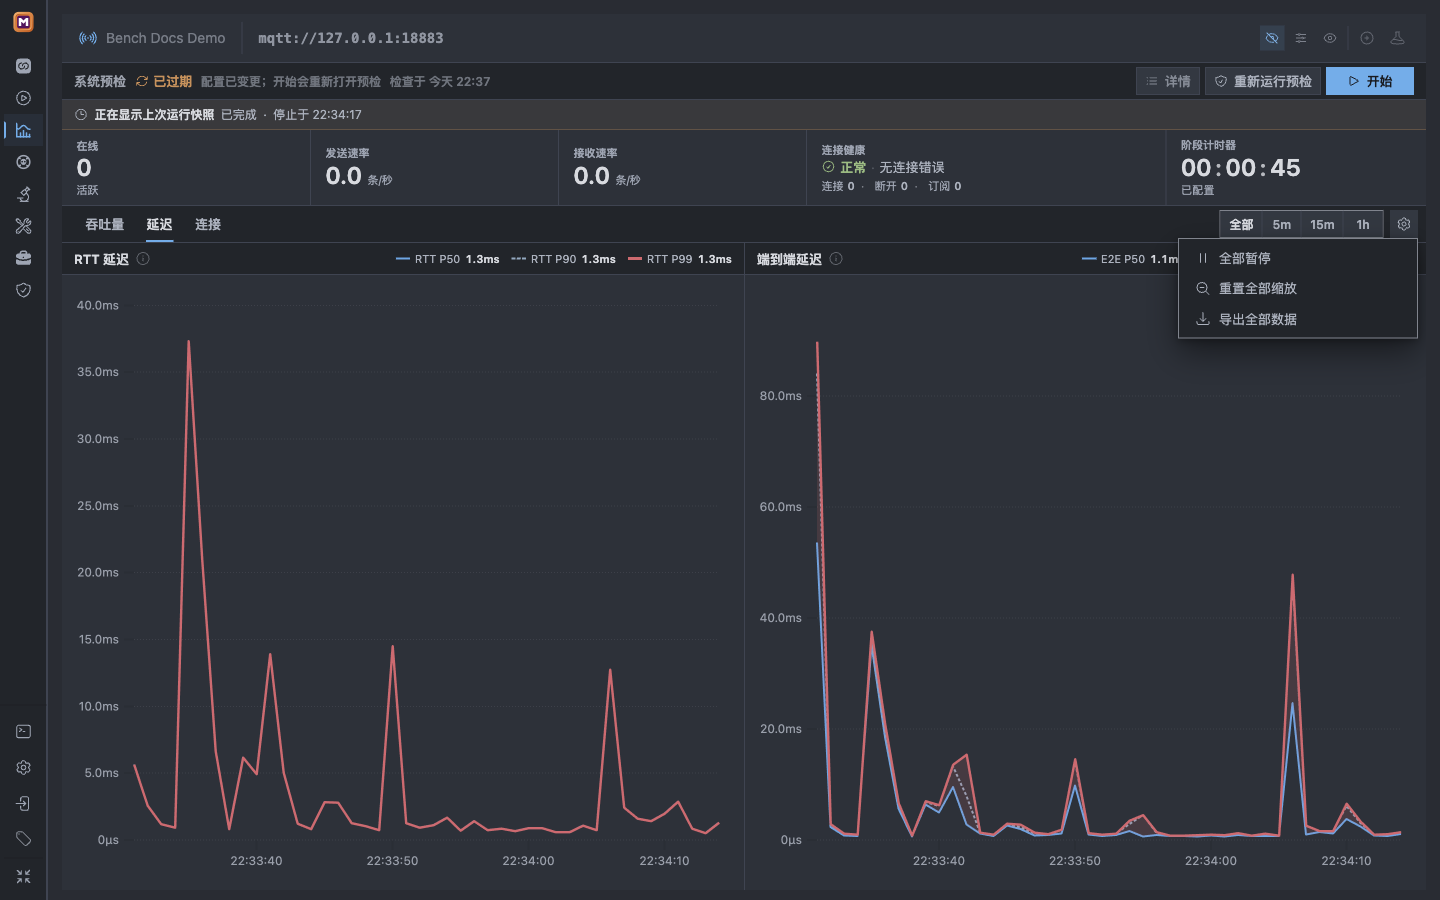
Task: Toggle the crossed-out eye hide button
Action: pyautogui.click(x=1272, y=38)
